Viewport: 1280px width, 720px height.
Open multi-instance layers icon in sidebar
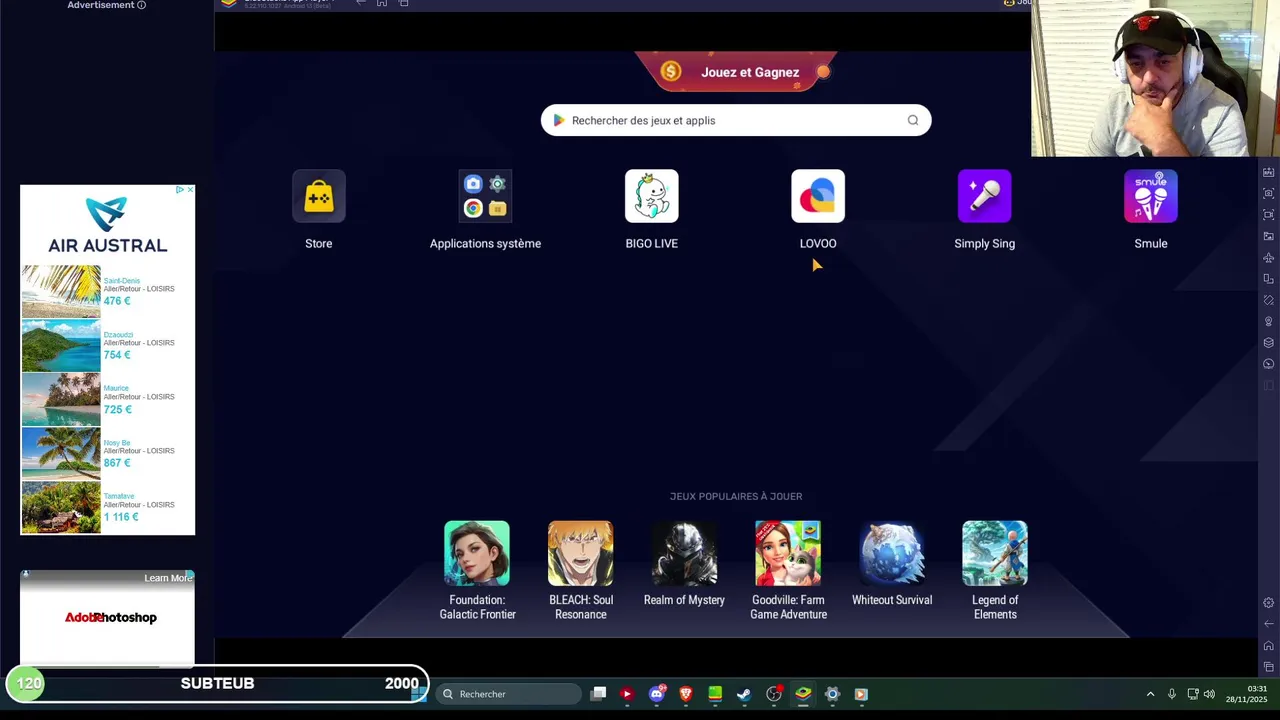[1269, 342]
